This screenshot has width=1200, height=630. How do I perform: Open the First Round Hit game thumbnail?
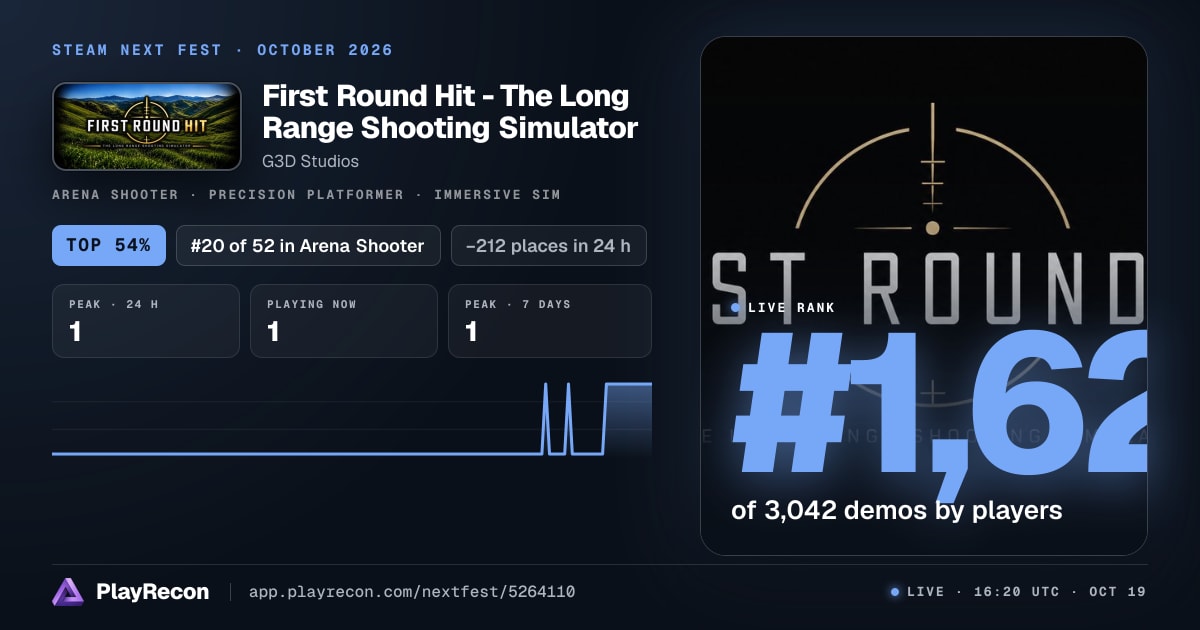[147, 126]
